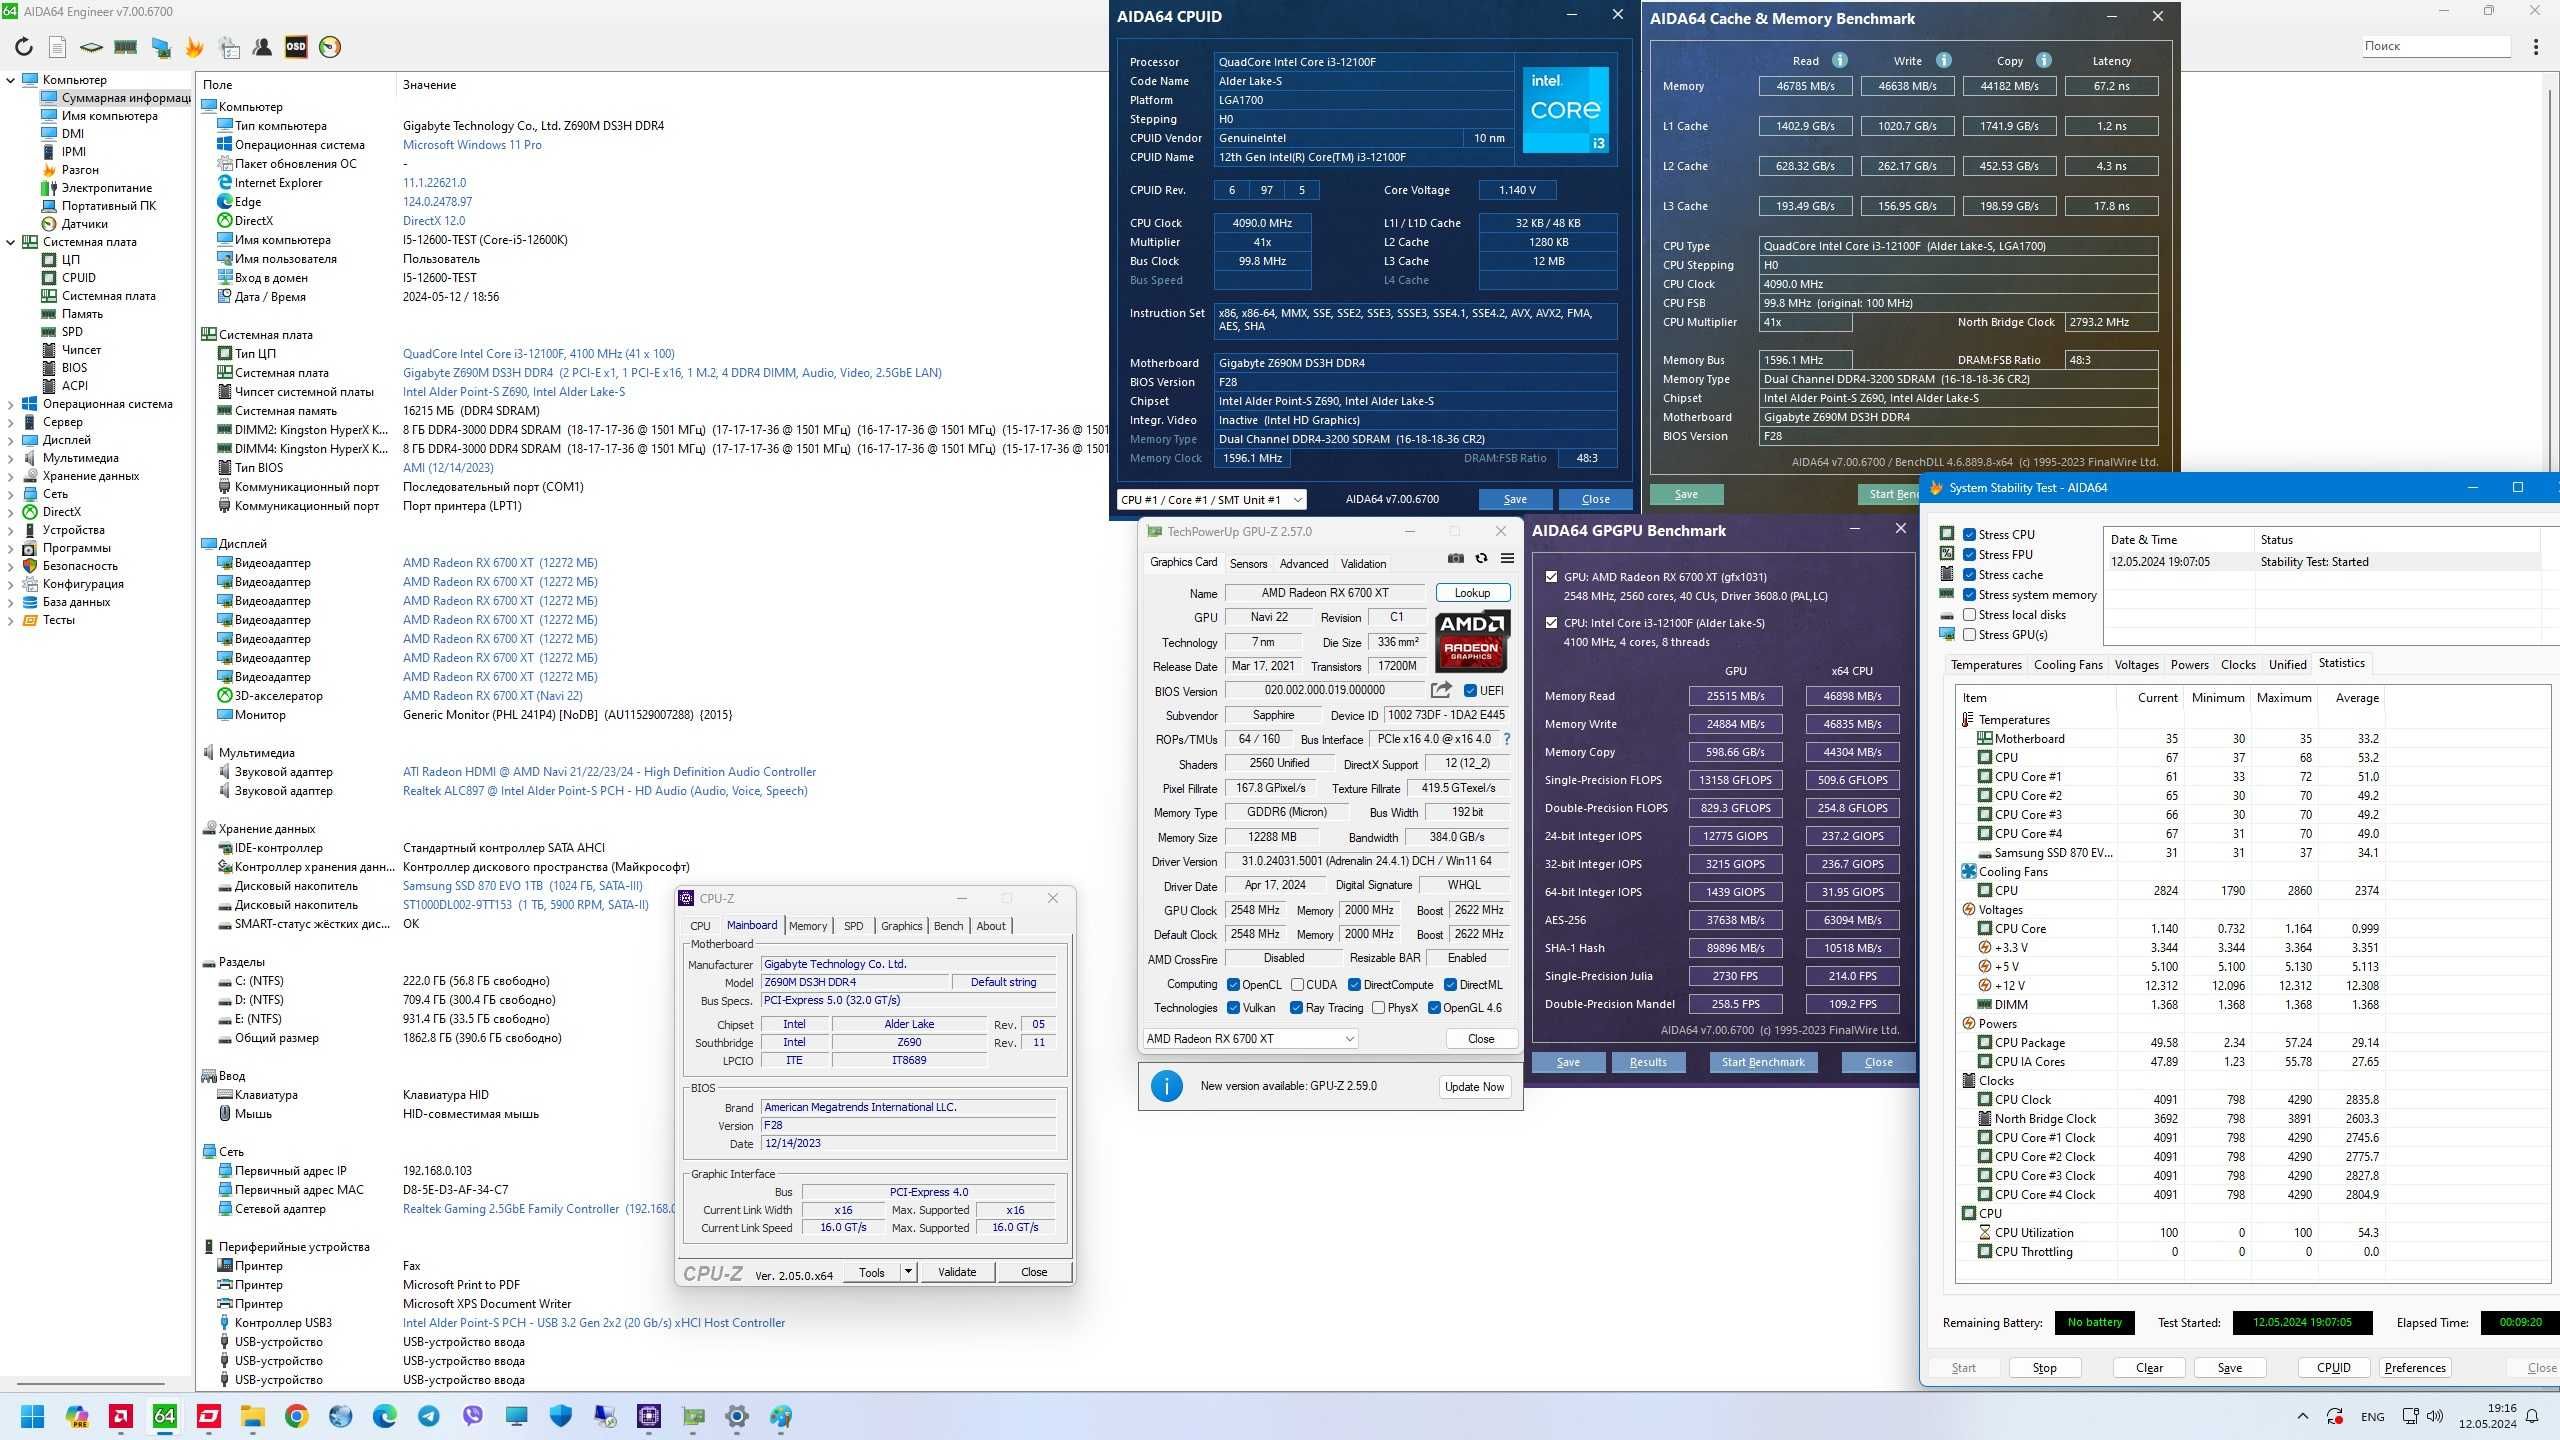This screenshot has height=1440, width=2560.
Task: Open System Stability Test flame icon
Action: 194,47
